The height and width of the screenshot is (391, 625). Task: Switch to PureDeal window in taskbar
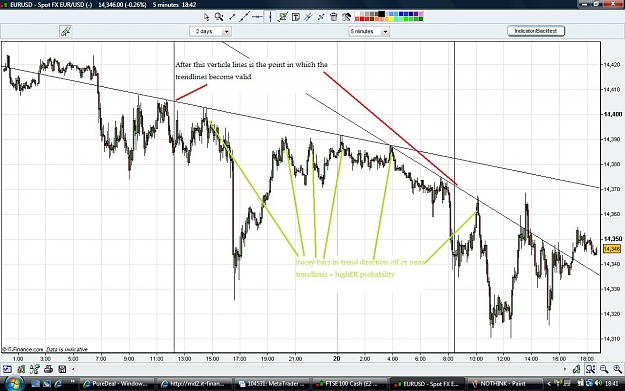pos(116,384)
